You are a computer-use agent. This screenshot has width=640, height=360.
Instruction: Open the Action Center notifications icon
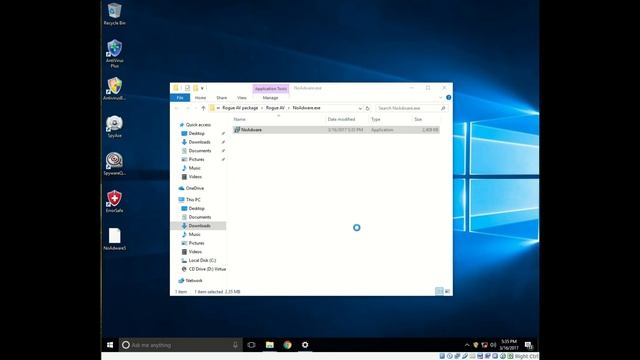[529, 345]
